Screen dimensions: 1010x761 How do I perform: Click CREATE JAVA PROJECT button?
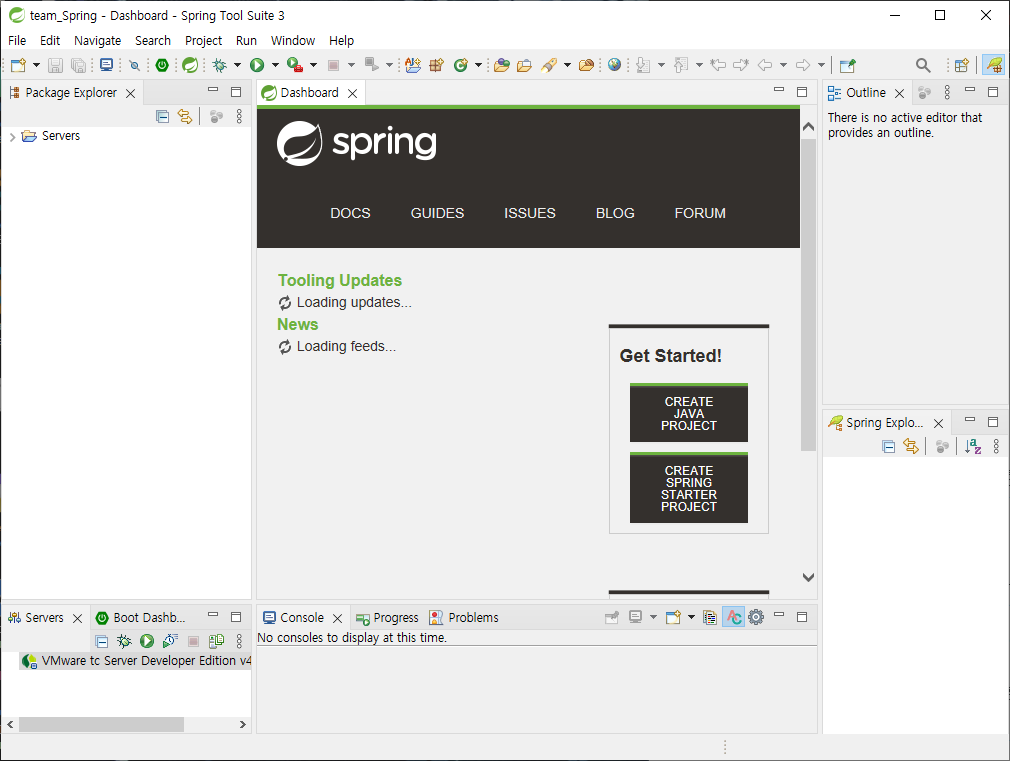(x=689, y=413)
